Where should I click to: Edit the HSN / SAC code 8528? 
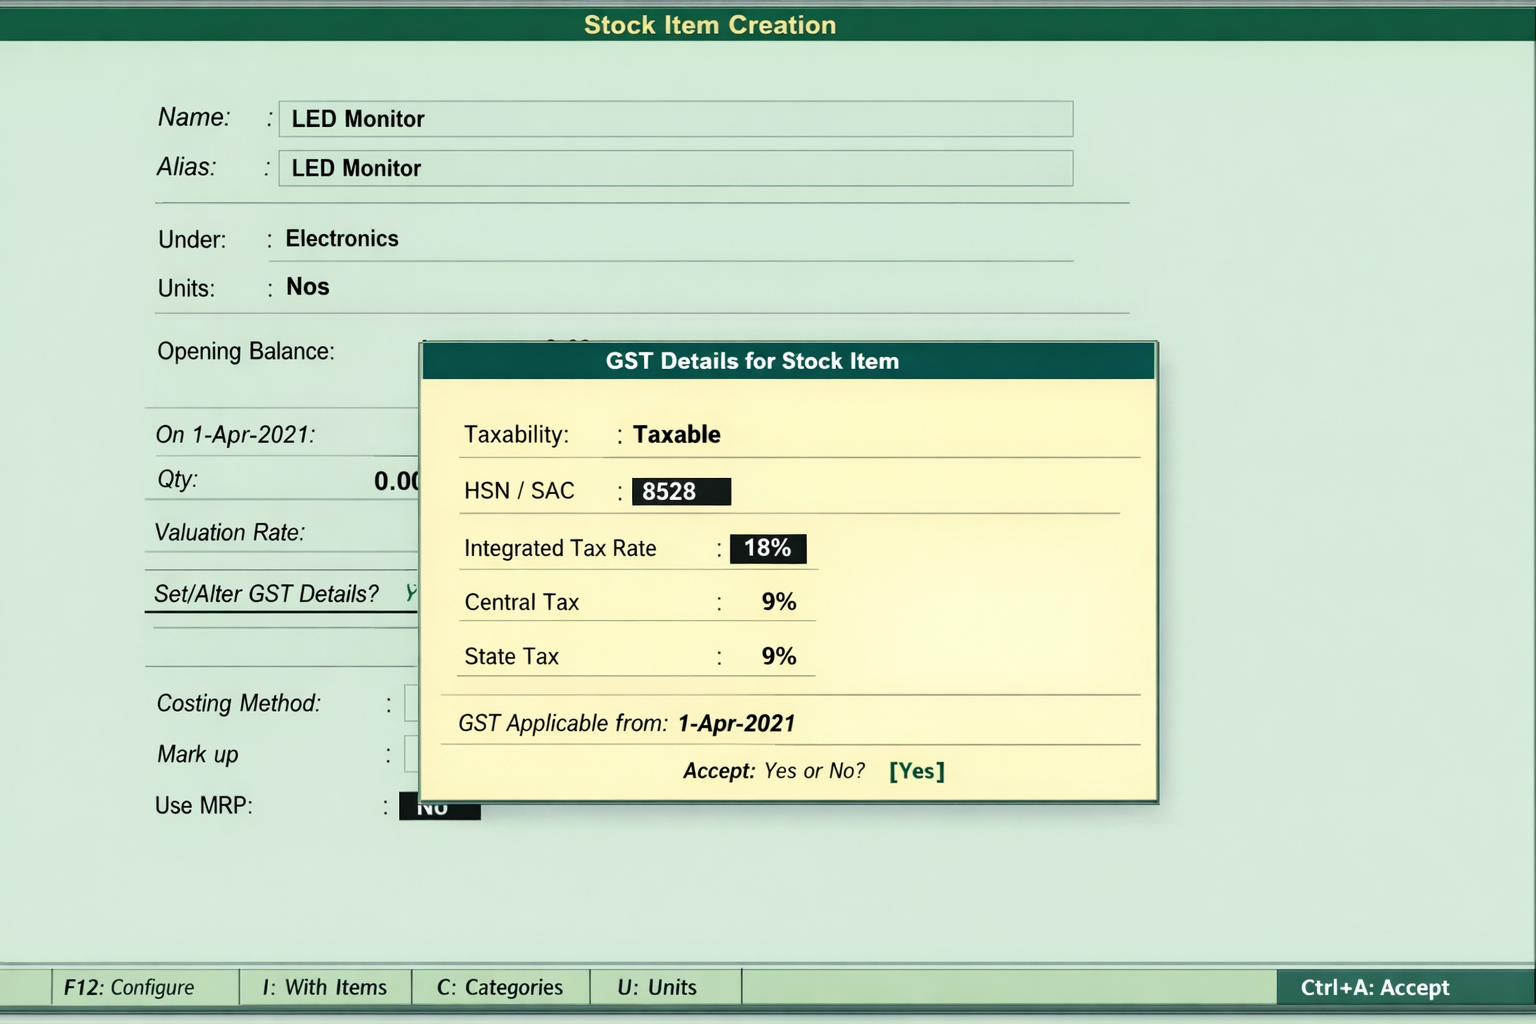682,490
